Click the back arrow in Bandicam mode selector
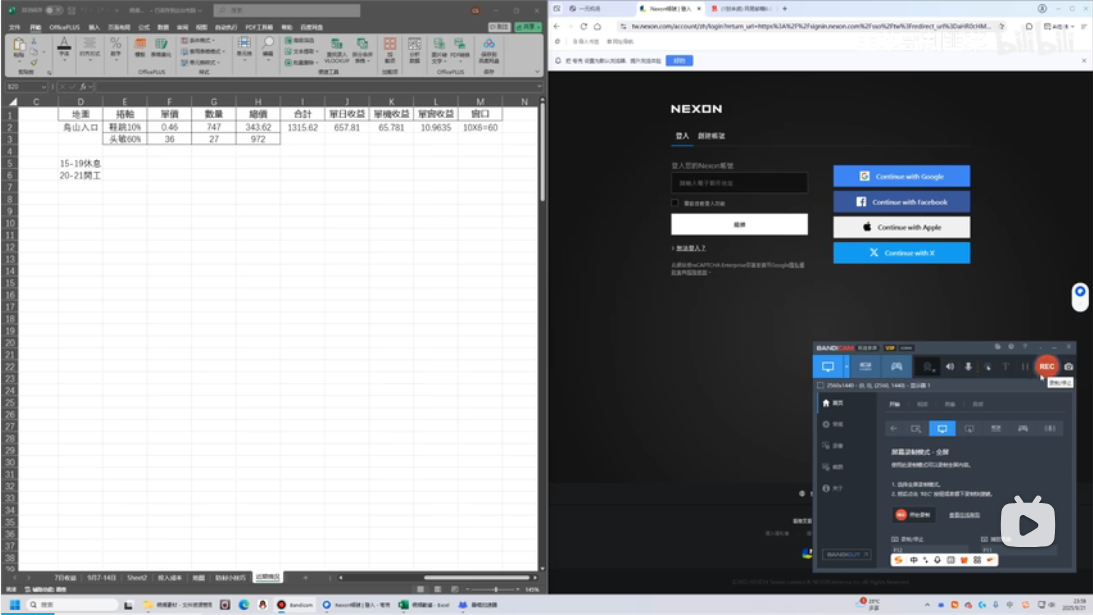This screenshot has height=615, width=1093. click(x=894, y=428)
